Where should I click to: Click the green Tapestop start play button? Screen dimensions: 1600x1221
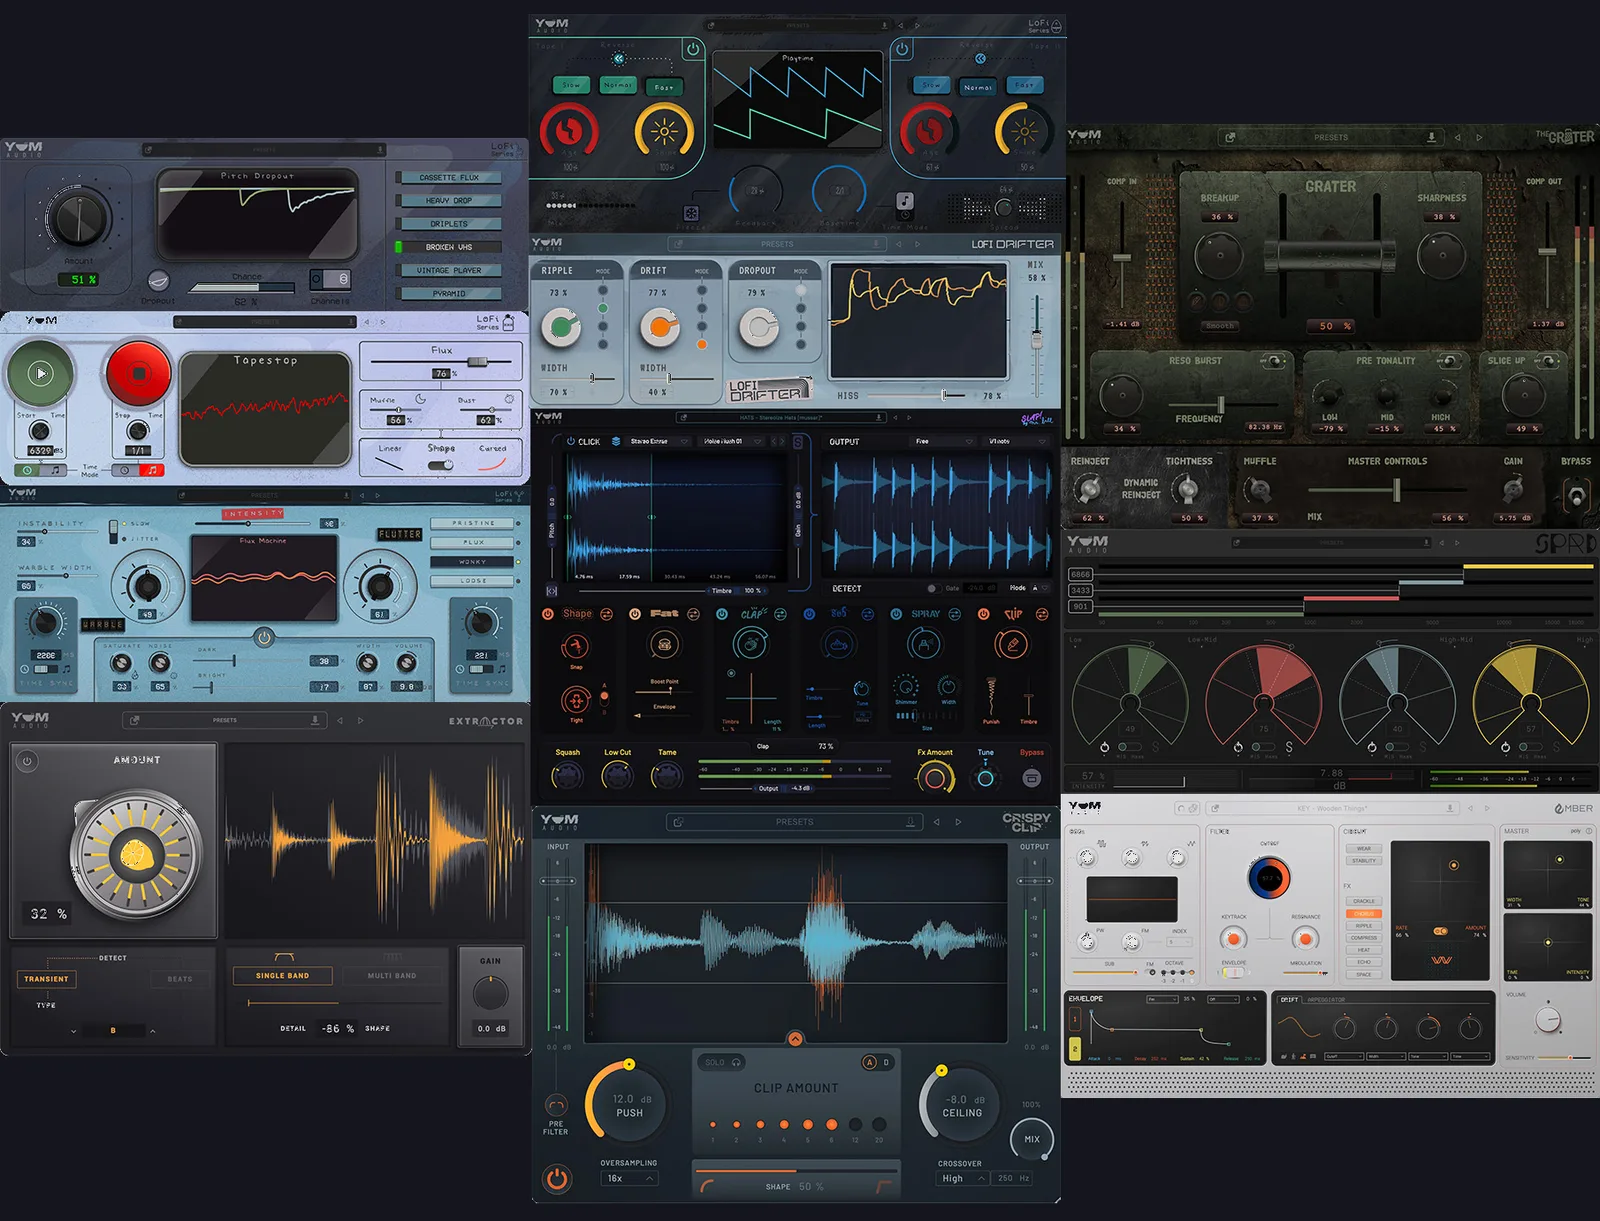pyautogui.click(x=40, y=374)
